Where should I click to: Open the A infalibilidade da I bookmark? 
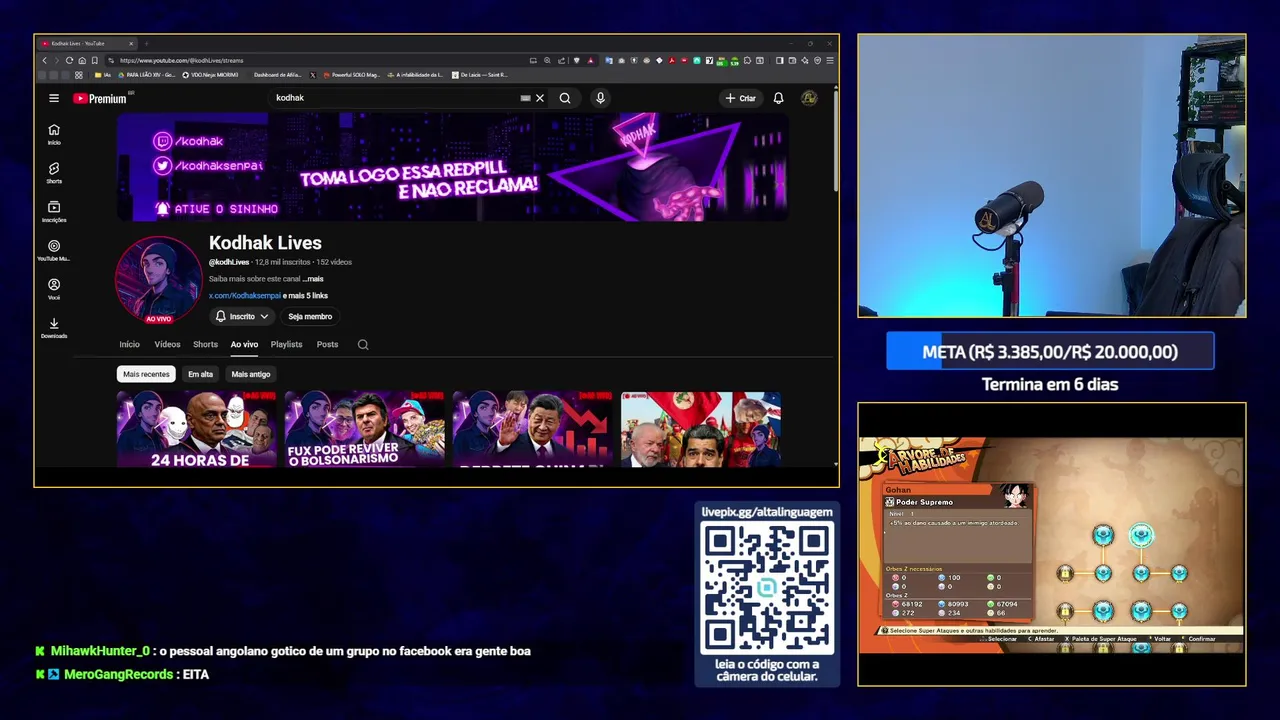pos(414,75)
